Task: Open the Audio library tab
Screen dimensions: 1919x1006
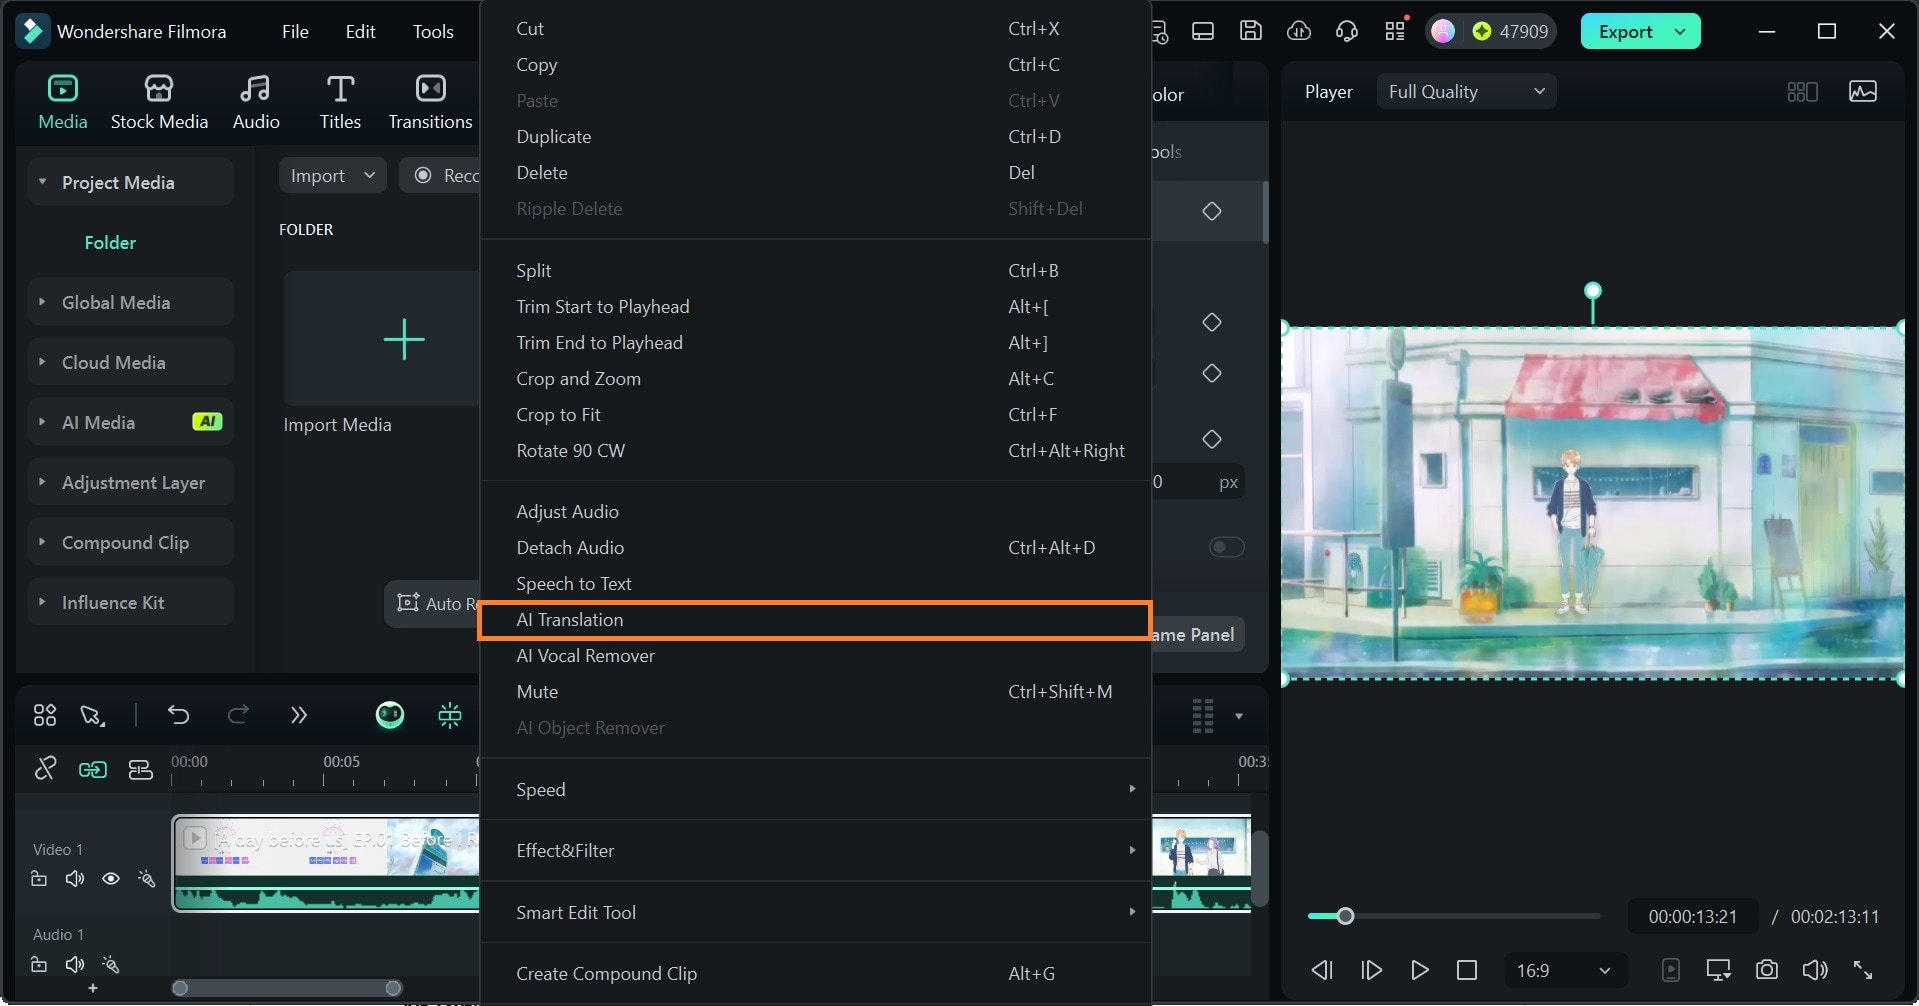Action: point(256,101)
